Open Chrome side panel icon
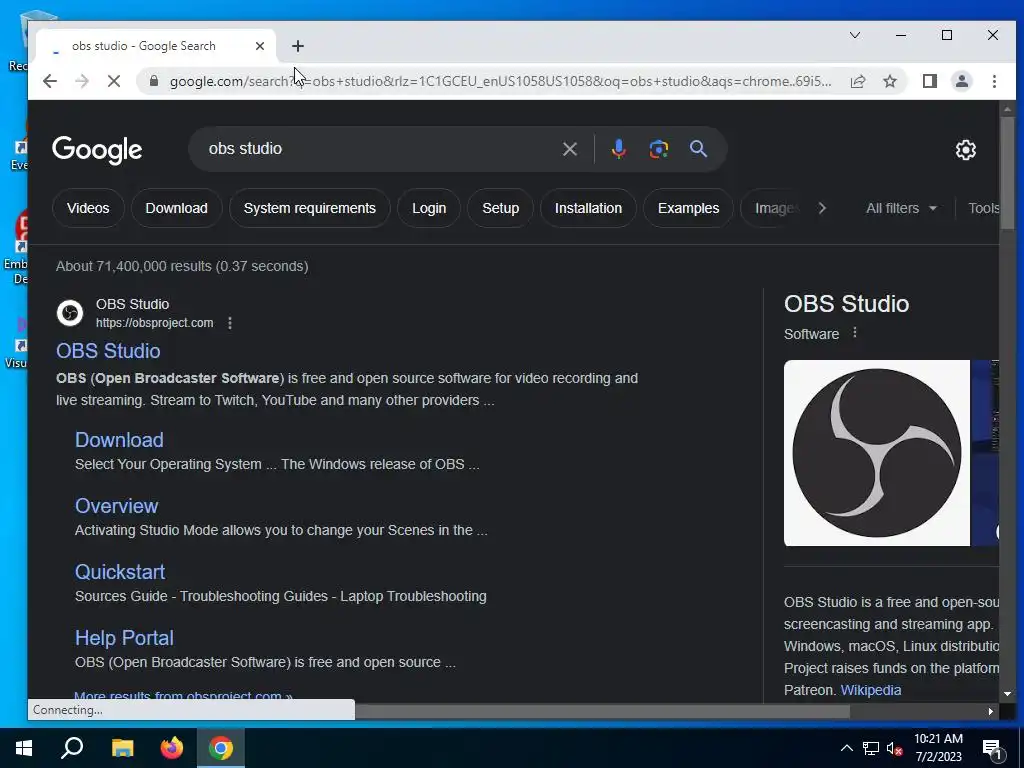 930,81
